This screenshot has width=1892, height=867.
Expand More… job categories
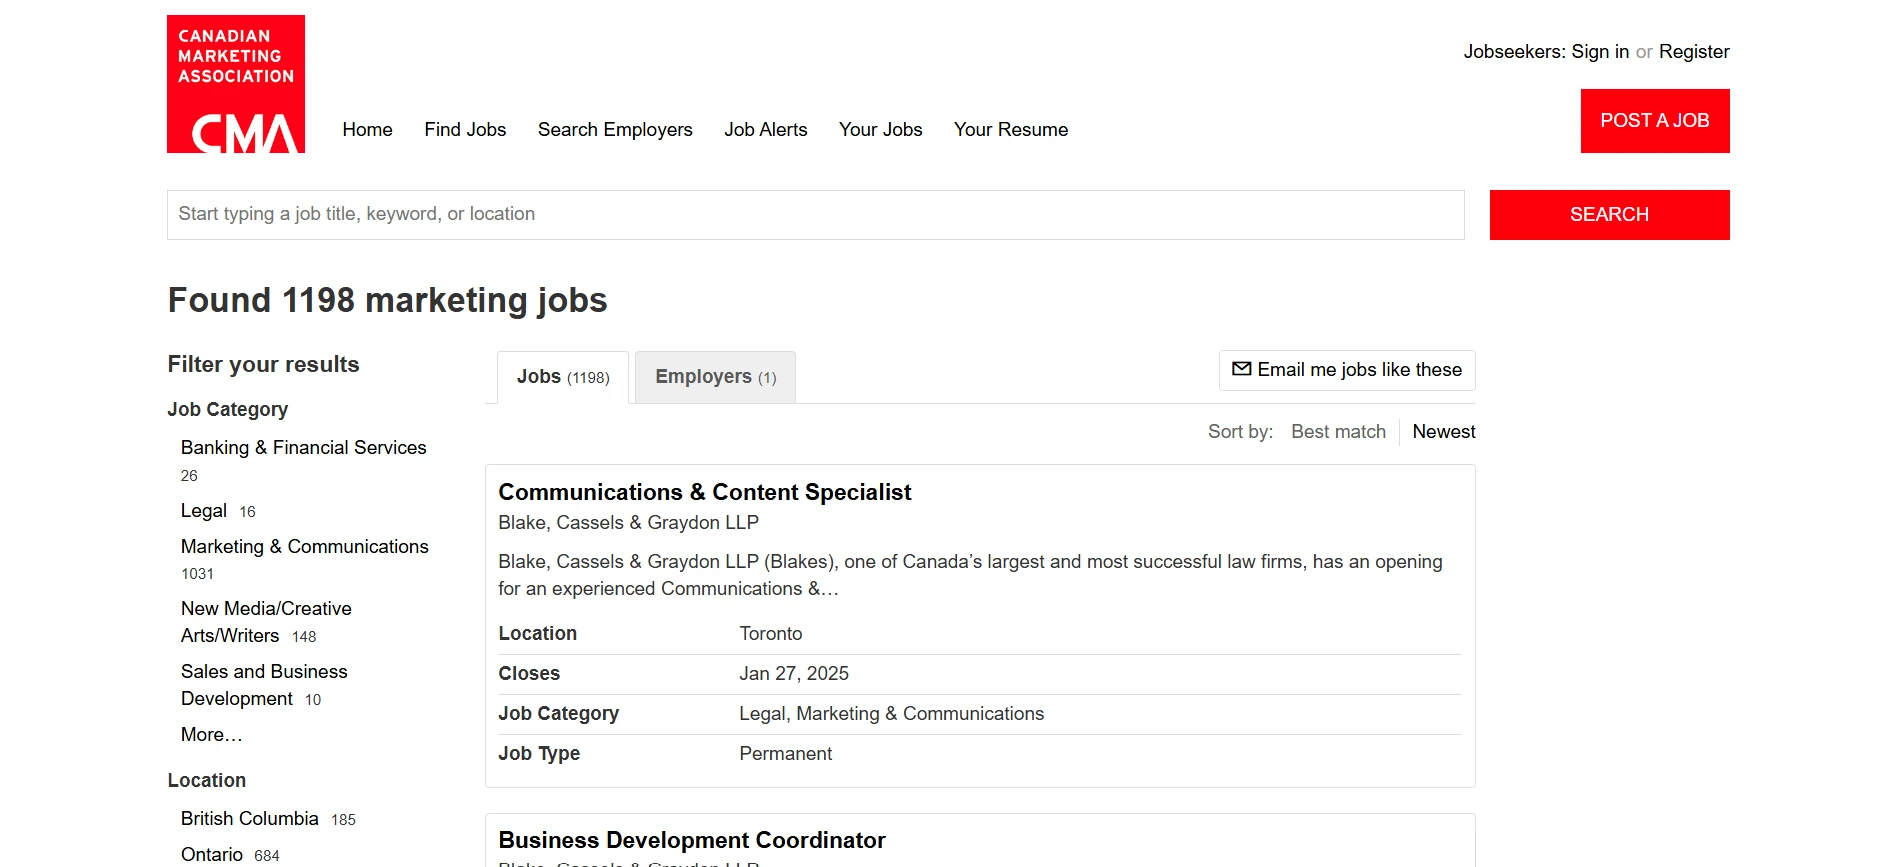pos(212,734)
